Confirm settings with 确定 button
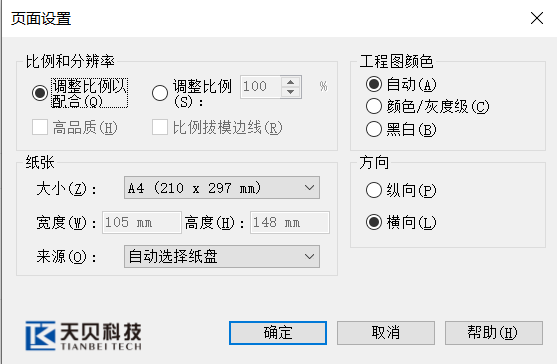Screen dimensions: 557x364 pos(278,333)
